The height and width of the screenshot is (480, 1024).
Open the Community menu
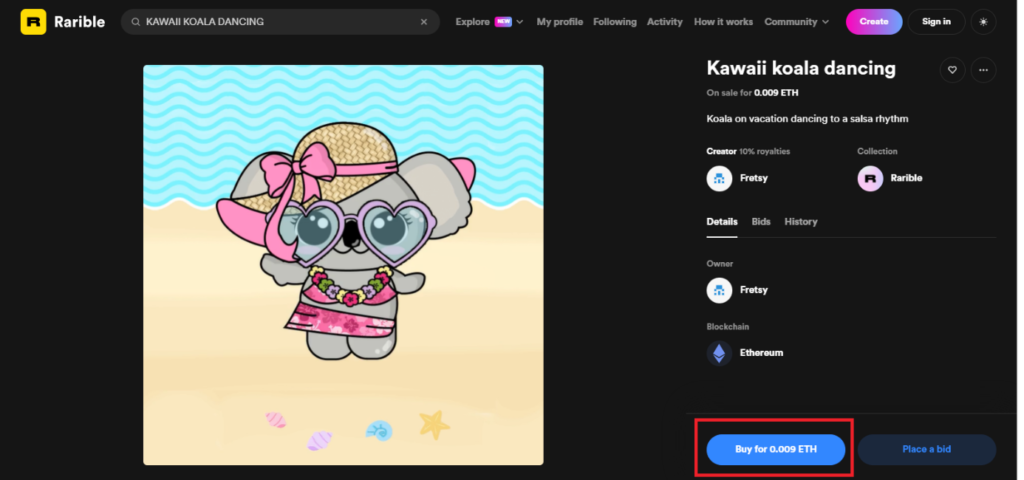point(791,22)
